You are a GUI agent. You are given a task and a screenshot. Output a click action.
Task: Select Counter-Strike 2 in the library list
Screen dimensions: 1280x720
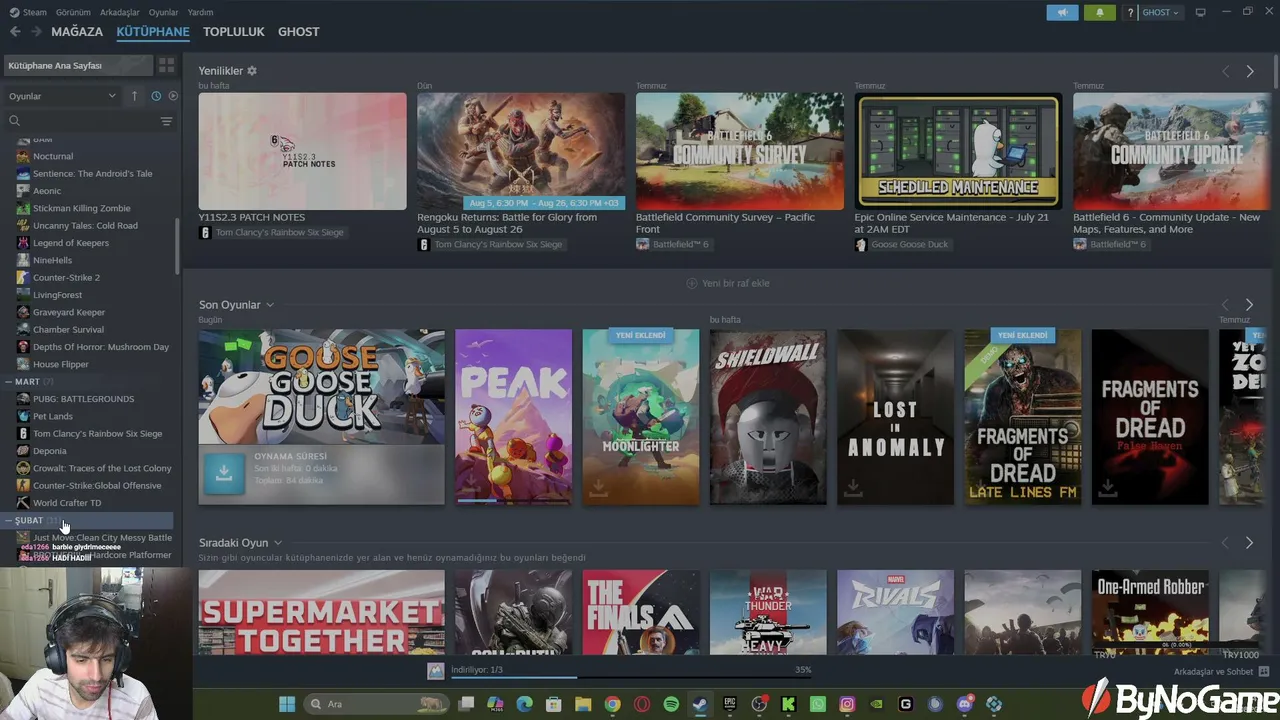[66, 277]
